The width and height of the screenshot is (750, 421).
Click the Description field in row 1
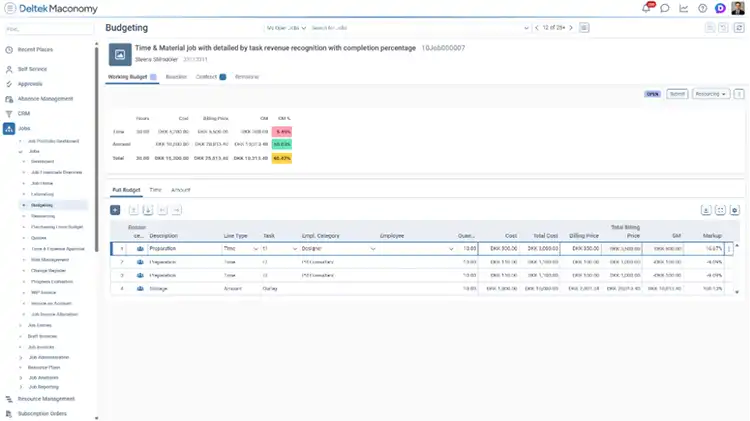(184, 249)
